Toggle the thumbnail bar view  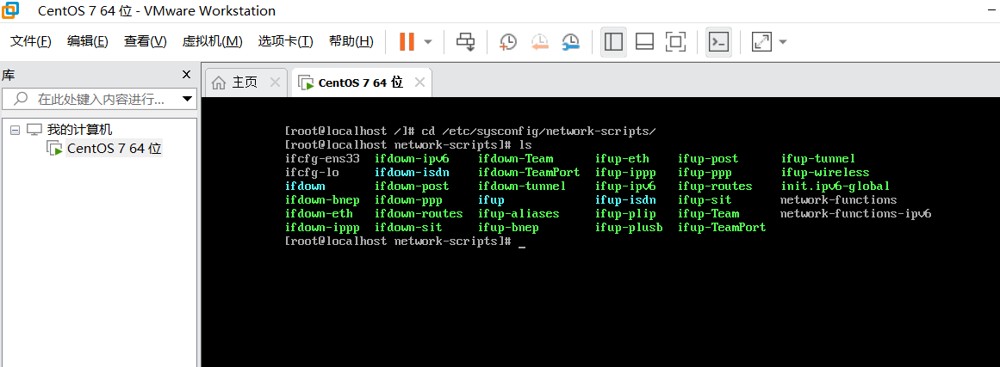[x=645, y=42]
